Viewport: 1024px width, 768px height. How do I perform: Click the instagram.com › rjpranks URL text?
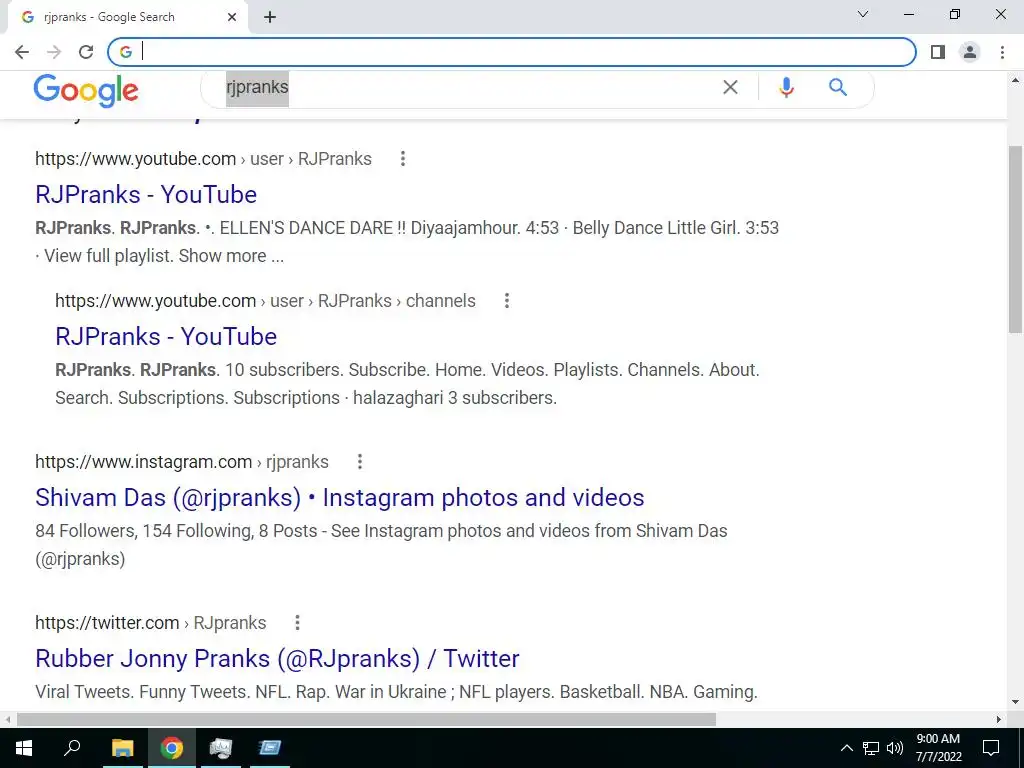tap(182, 462)
